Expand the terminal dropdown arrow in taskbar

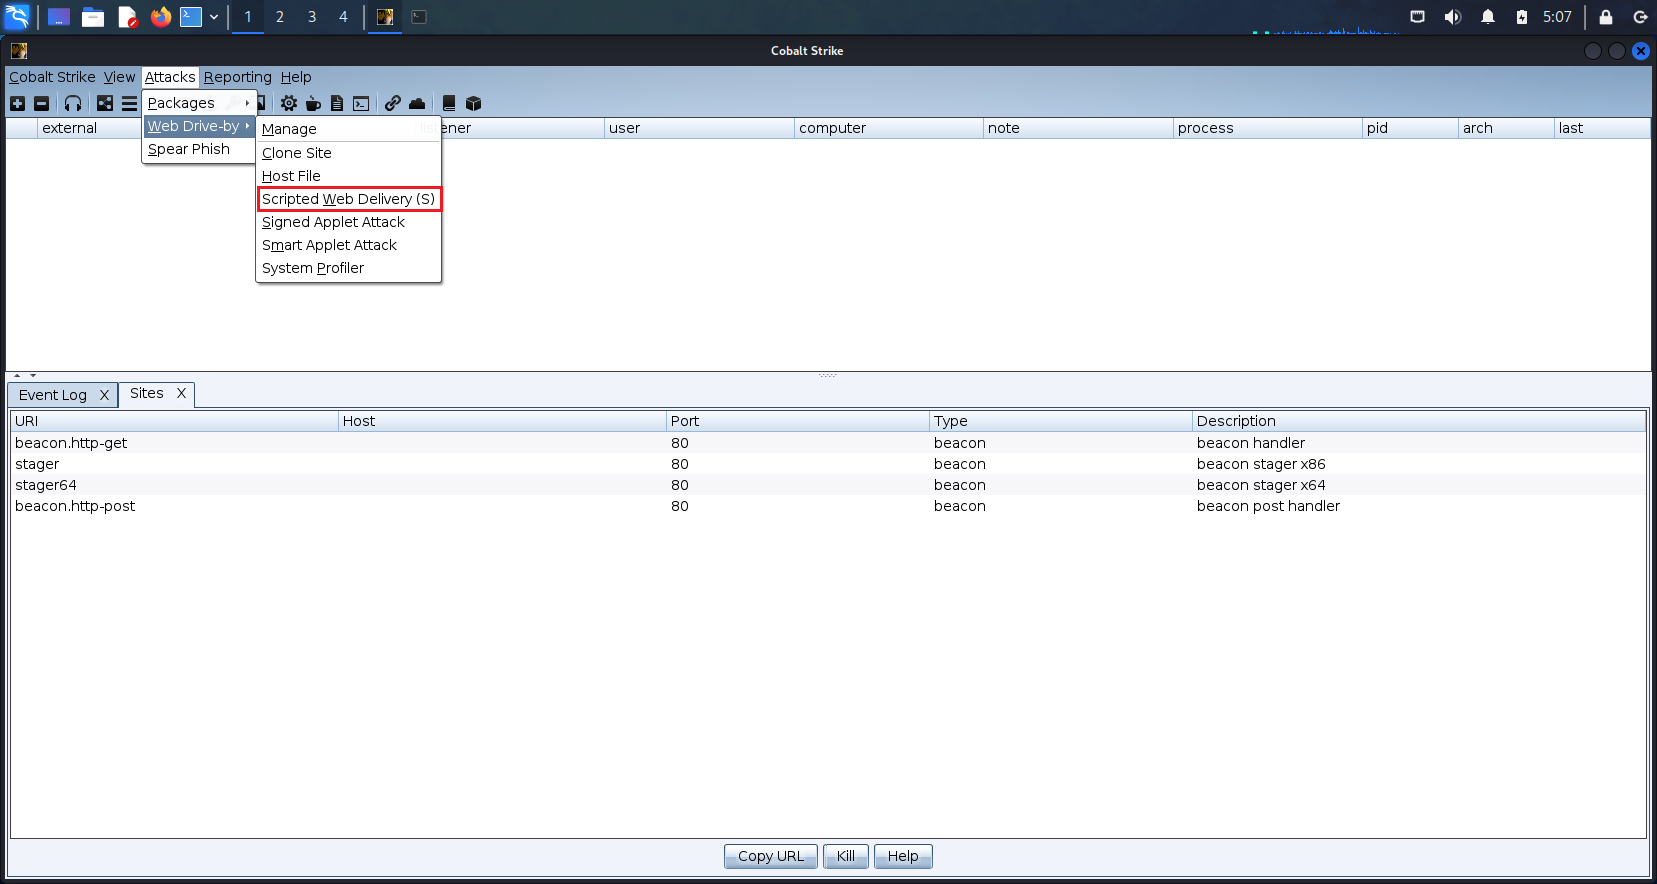coord(214,17)
